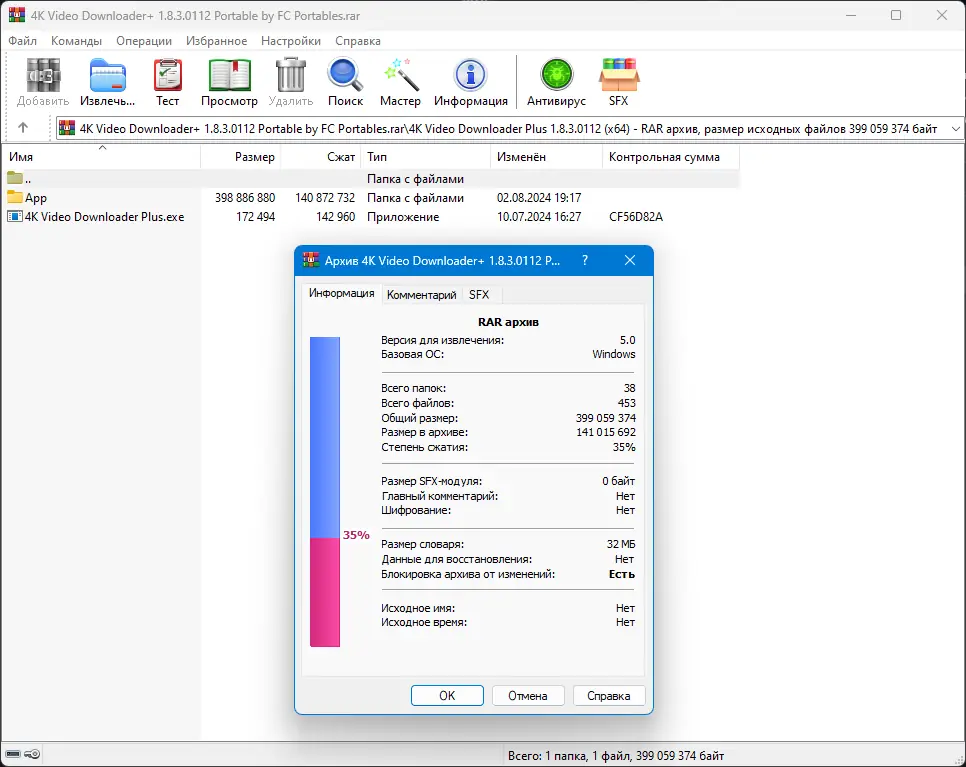
Task: Show archive info via the Информация icon
Action: (470, 80)
